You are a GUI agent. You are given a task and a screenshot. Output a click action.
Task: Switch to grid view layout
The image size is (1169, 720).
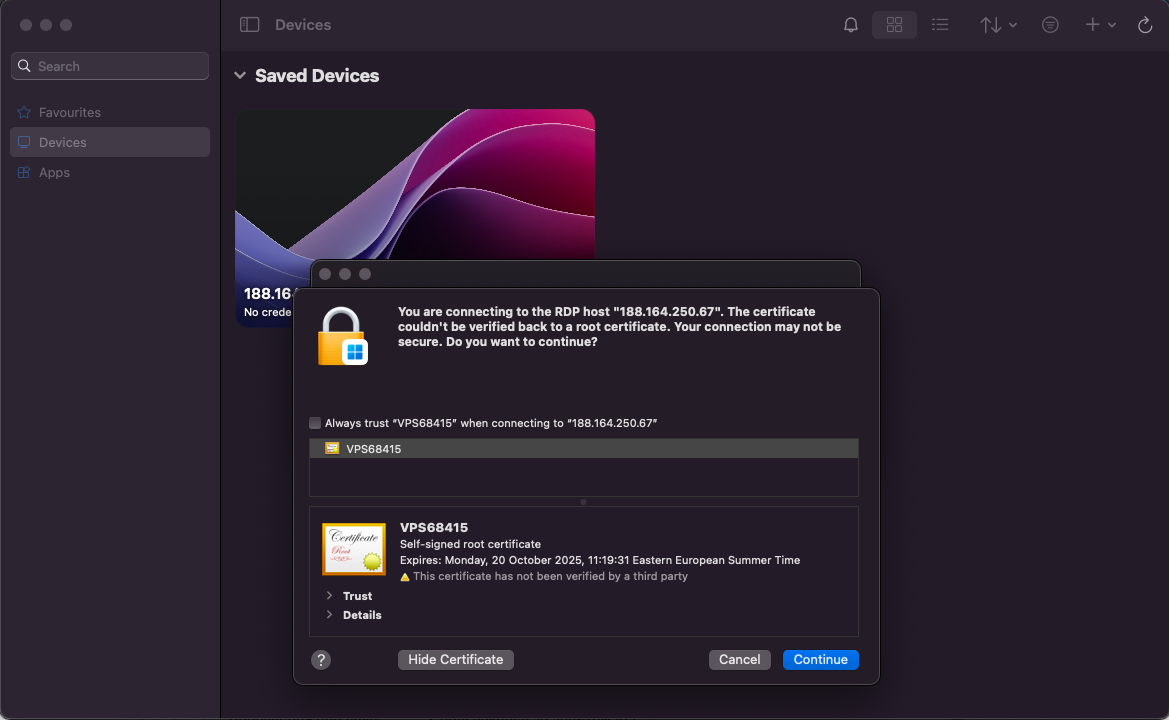[894, 25]
